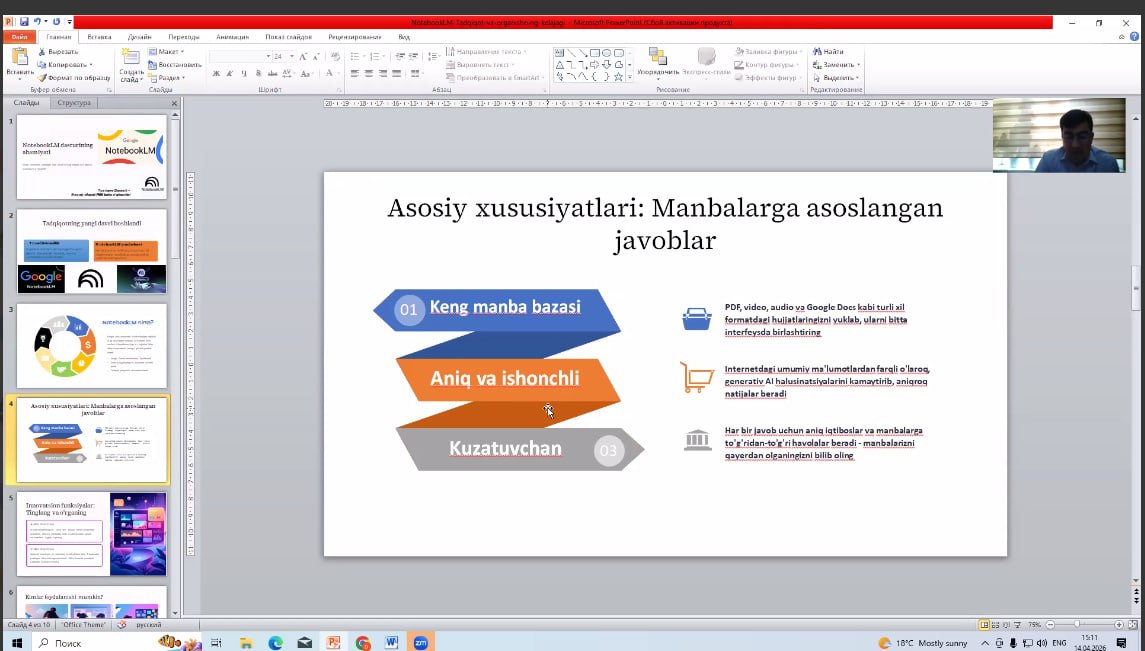Toggle underline formatting (Ч) in the ribbon
Image resolution: width=1145 pixels, height=651 pixels.
(x=244, y=73)
